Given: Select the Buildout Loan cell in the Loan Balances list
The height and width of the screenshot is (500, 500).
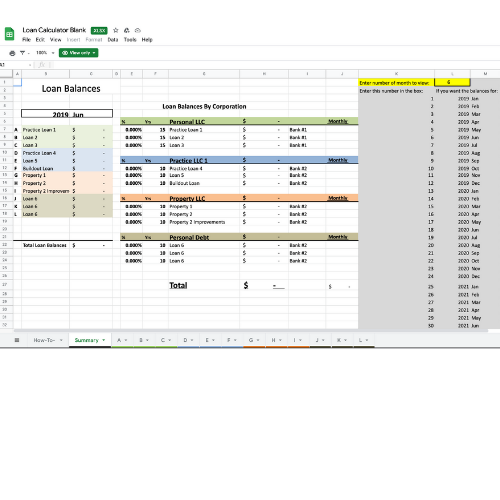Looking at the screenshot, I should 46,168.
